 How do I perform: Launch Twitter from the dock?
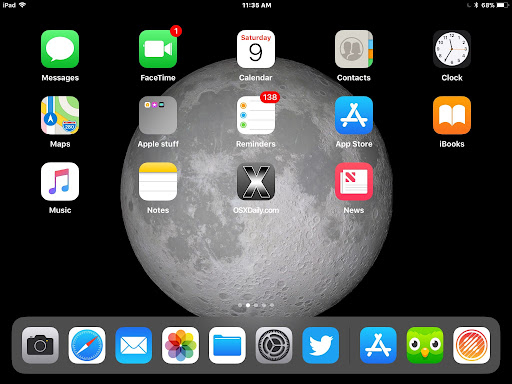click(x=321, y=345)
